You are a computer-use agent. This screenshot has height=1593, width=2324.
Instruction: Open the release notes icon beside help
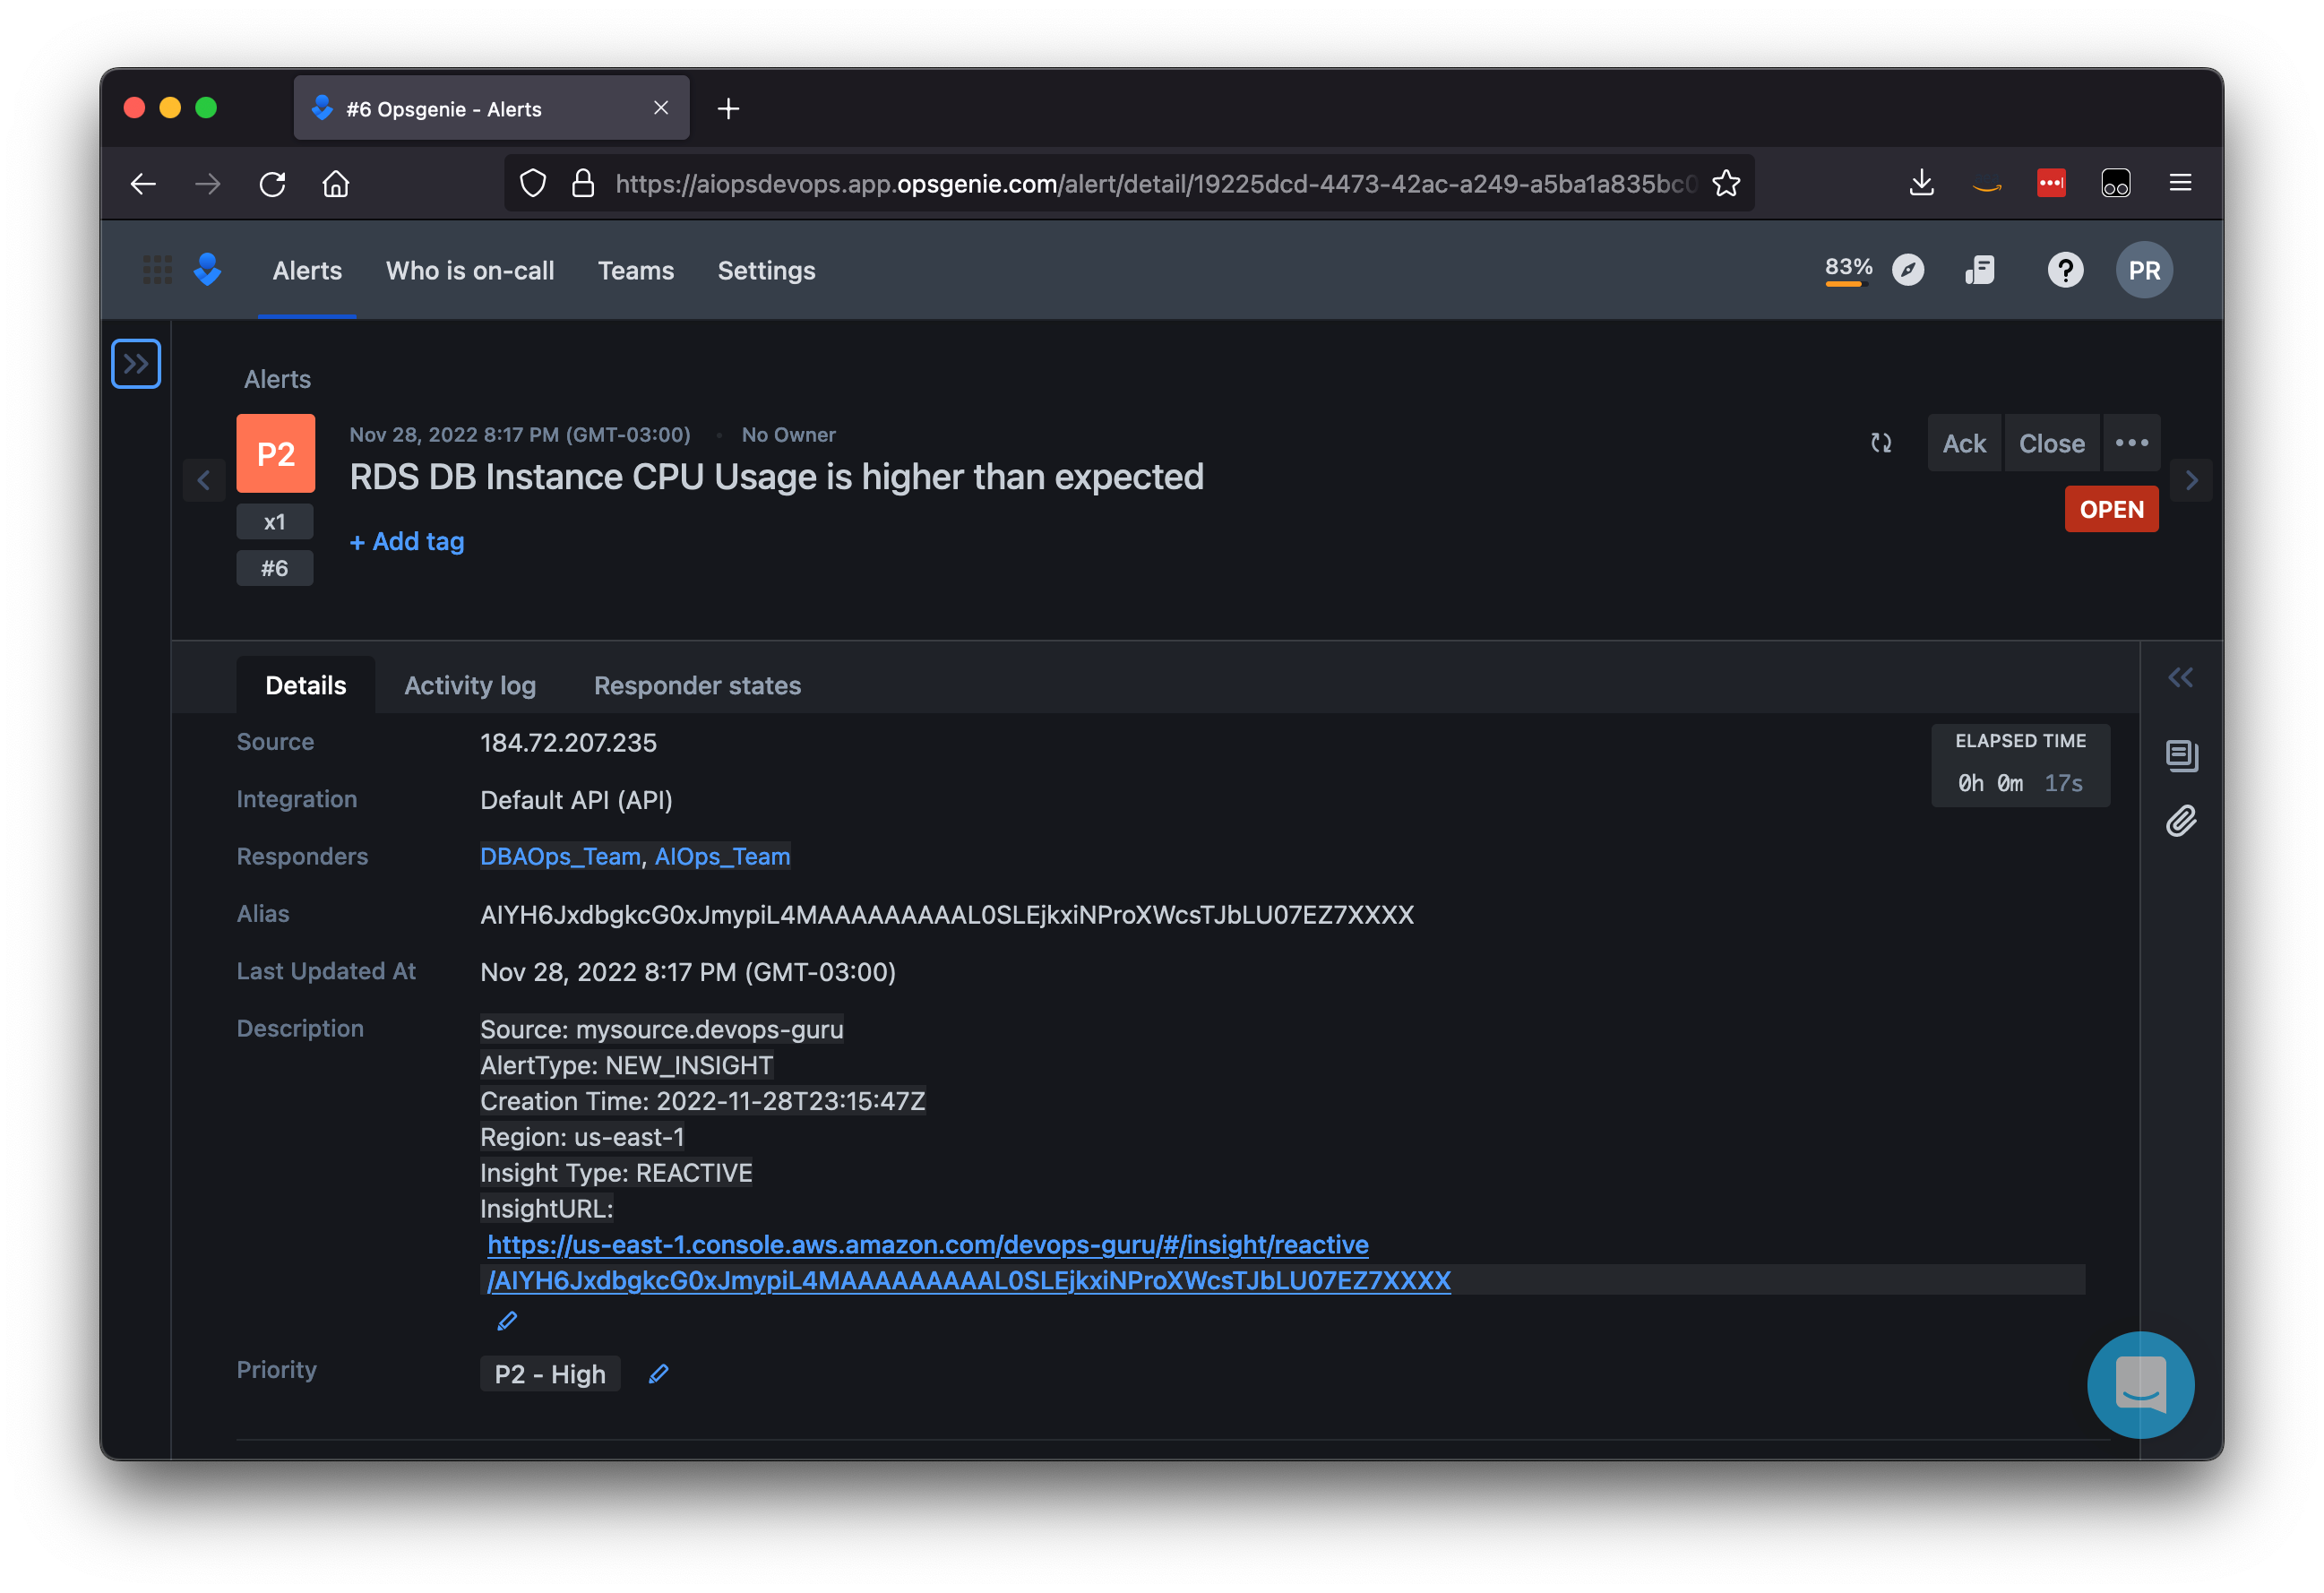pos(1981,270)
